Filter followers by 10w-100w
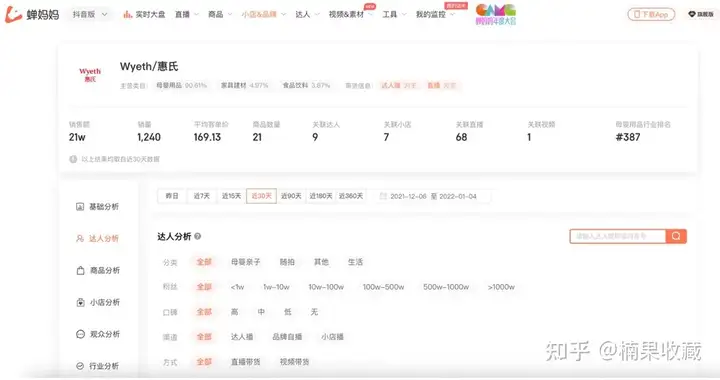 tap(326, 287)
